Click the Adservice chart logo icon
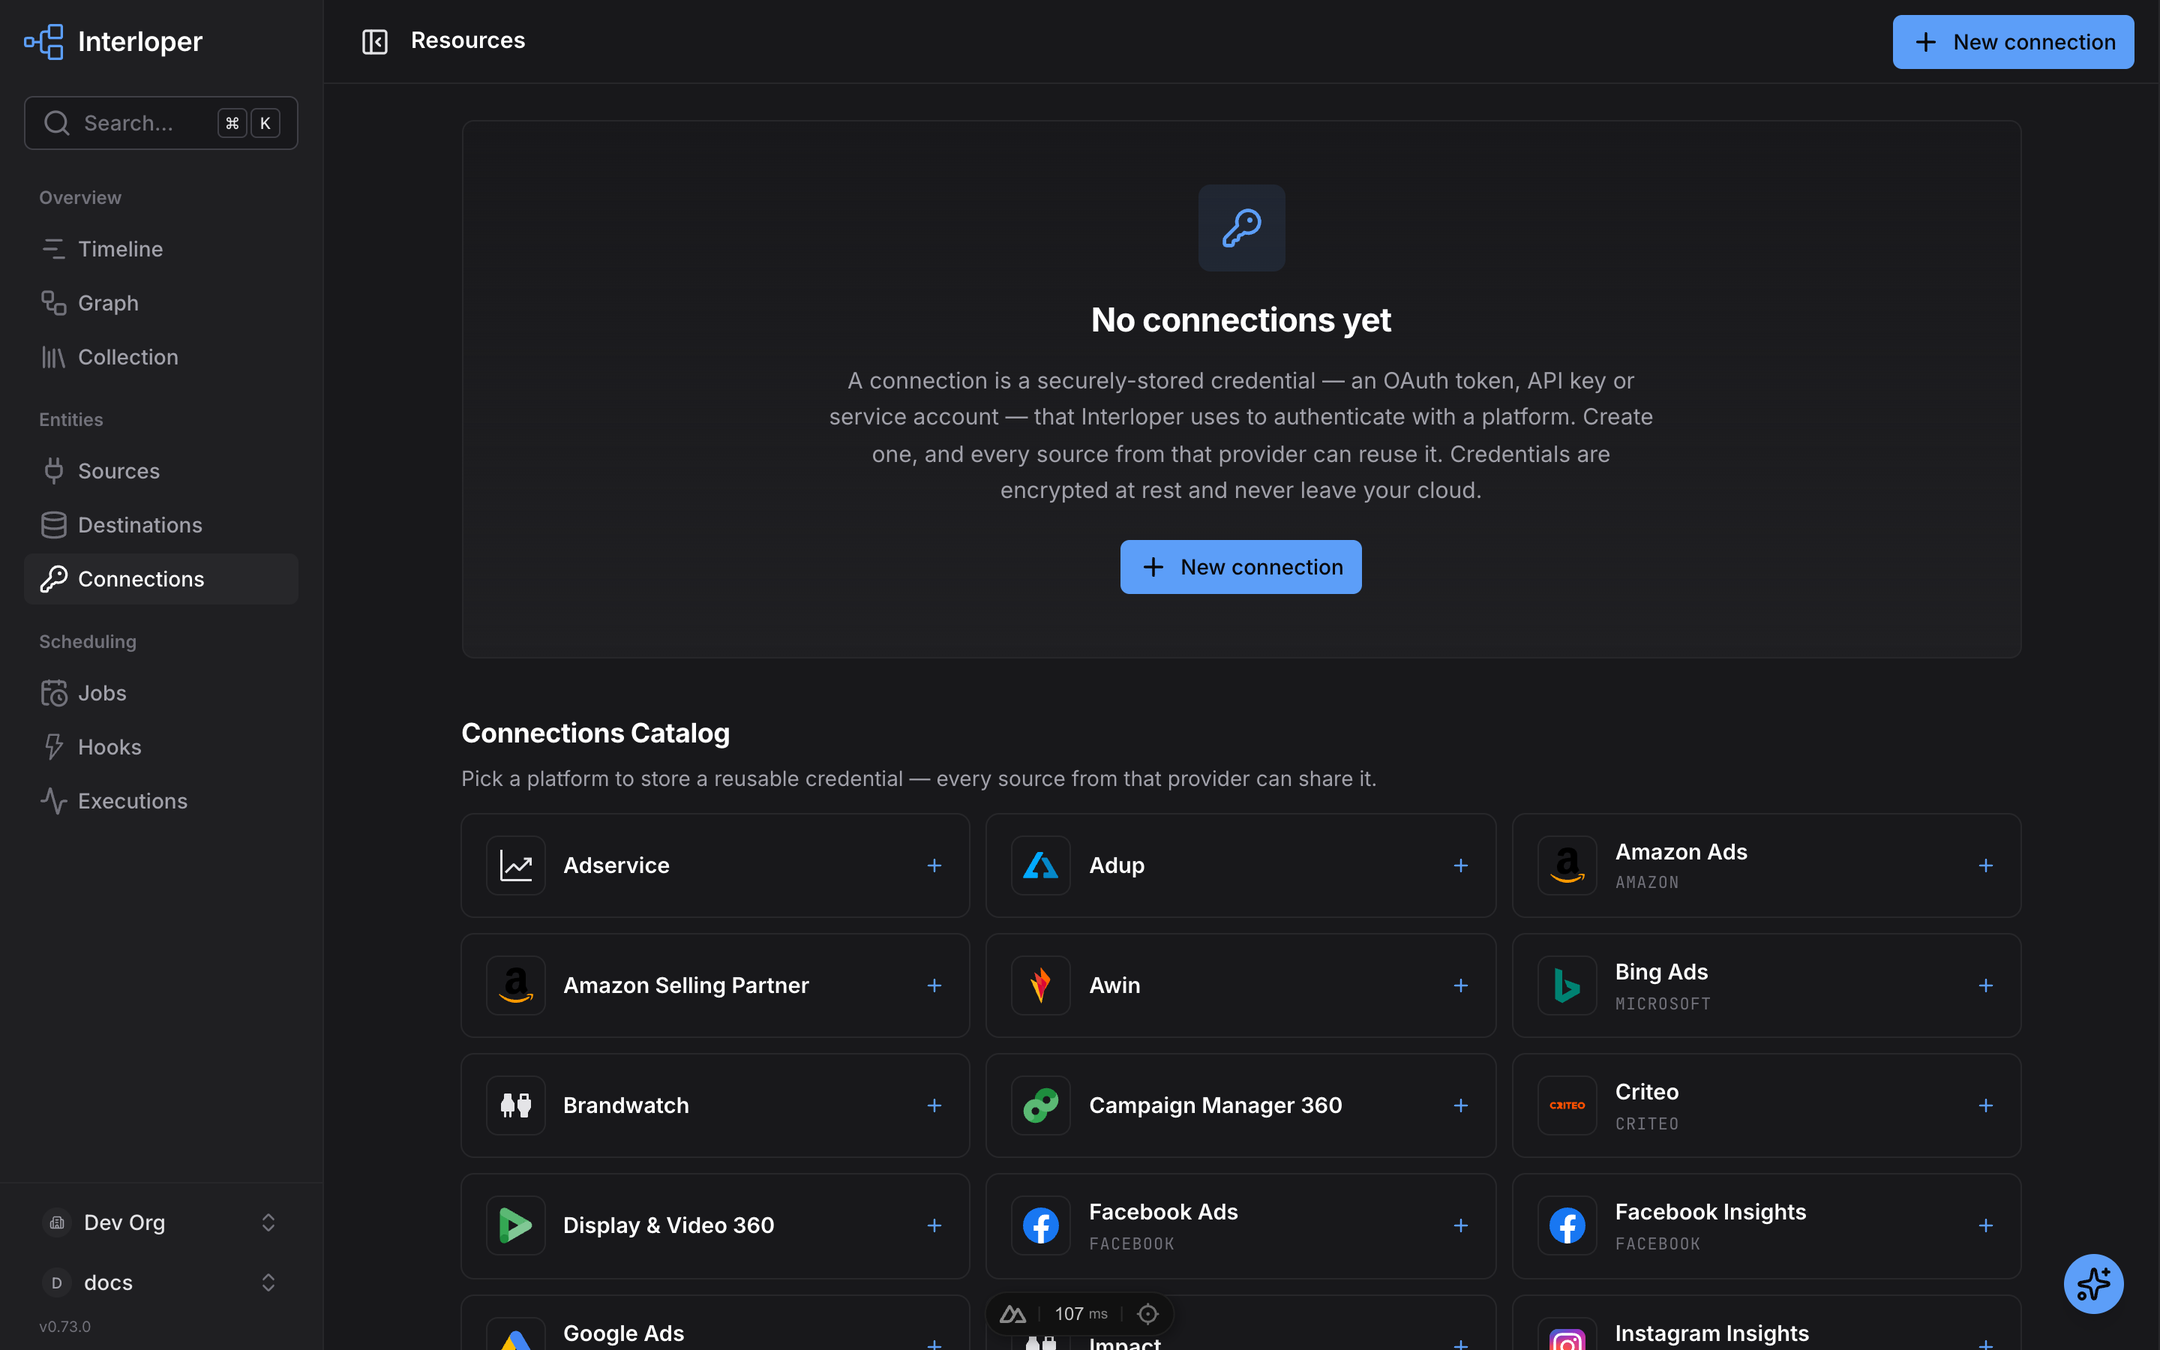This screenshot has width=2160, height=1350. point(515,865)
